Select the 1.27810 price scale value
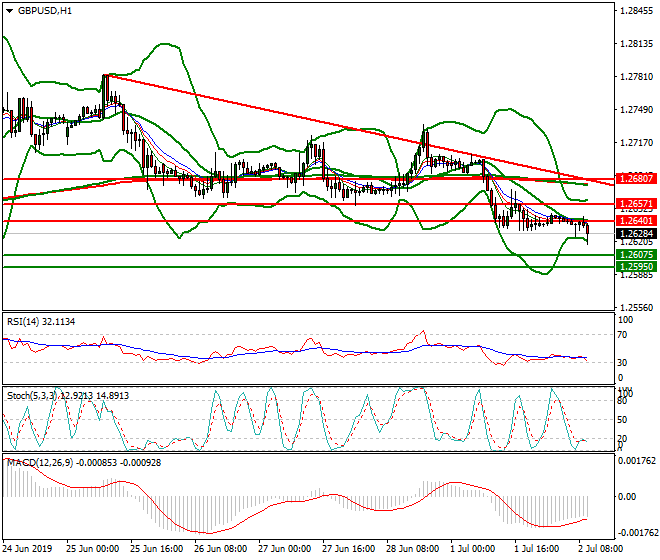Image resolution: width=660 pixels, height=560 pixels. tap(637, 77)
